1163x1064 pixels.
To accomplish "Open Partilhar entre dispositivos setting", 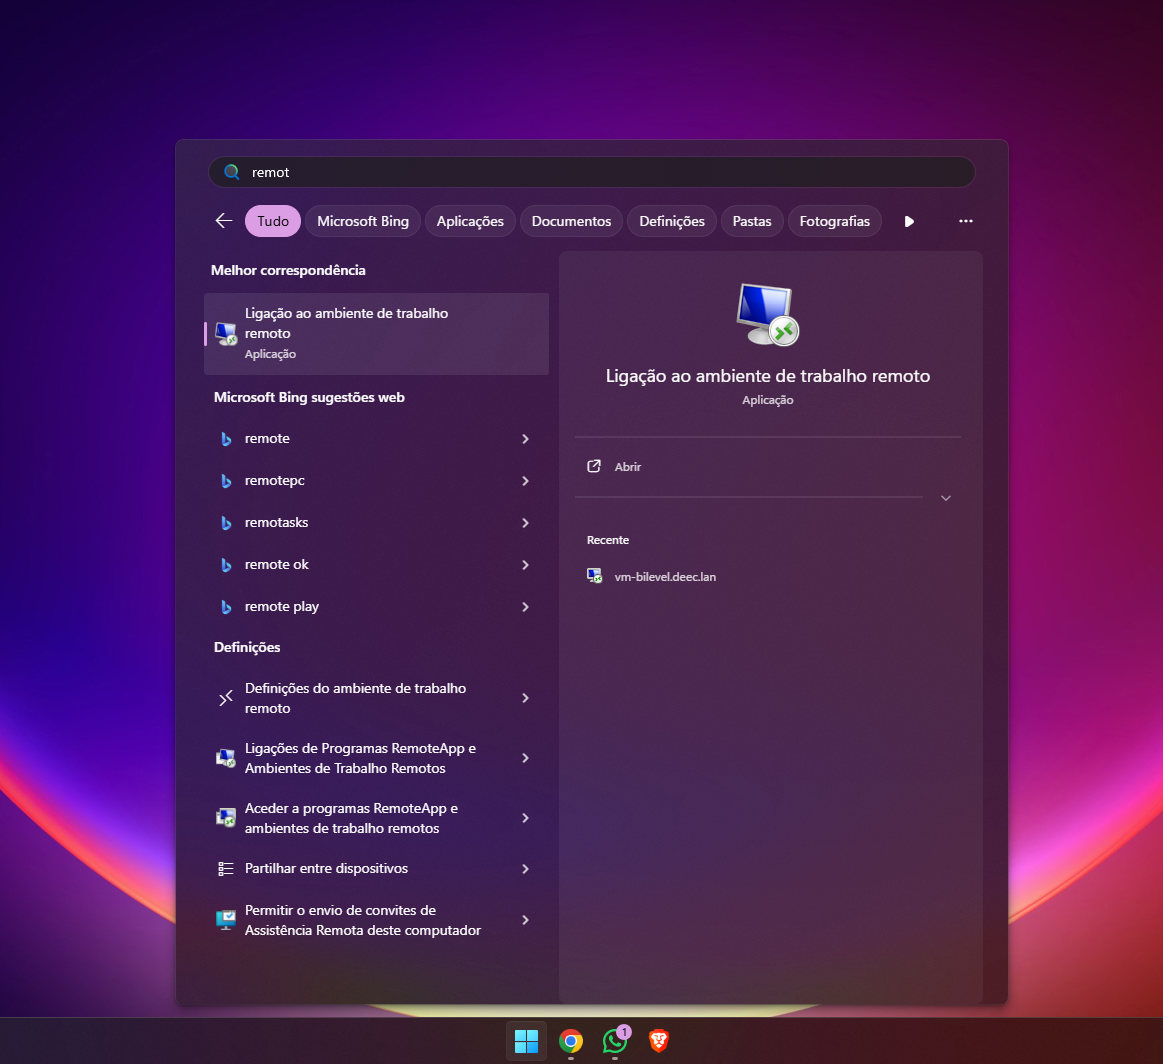I will 377,869.
